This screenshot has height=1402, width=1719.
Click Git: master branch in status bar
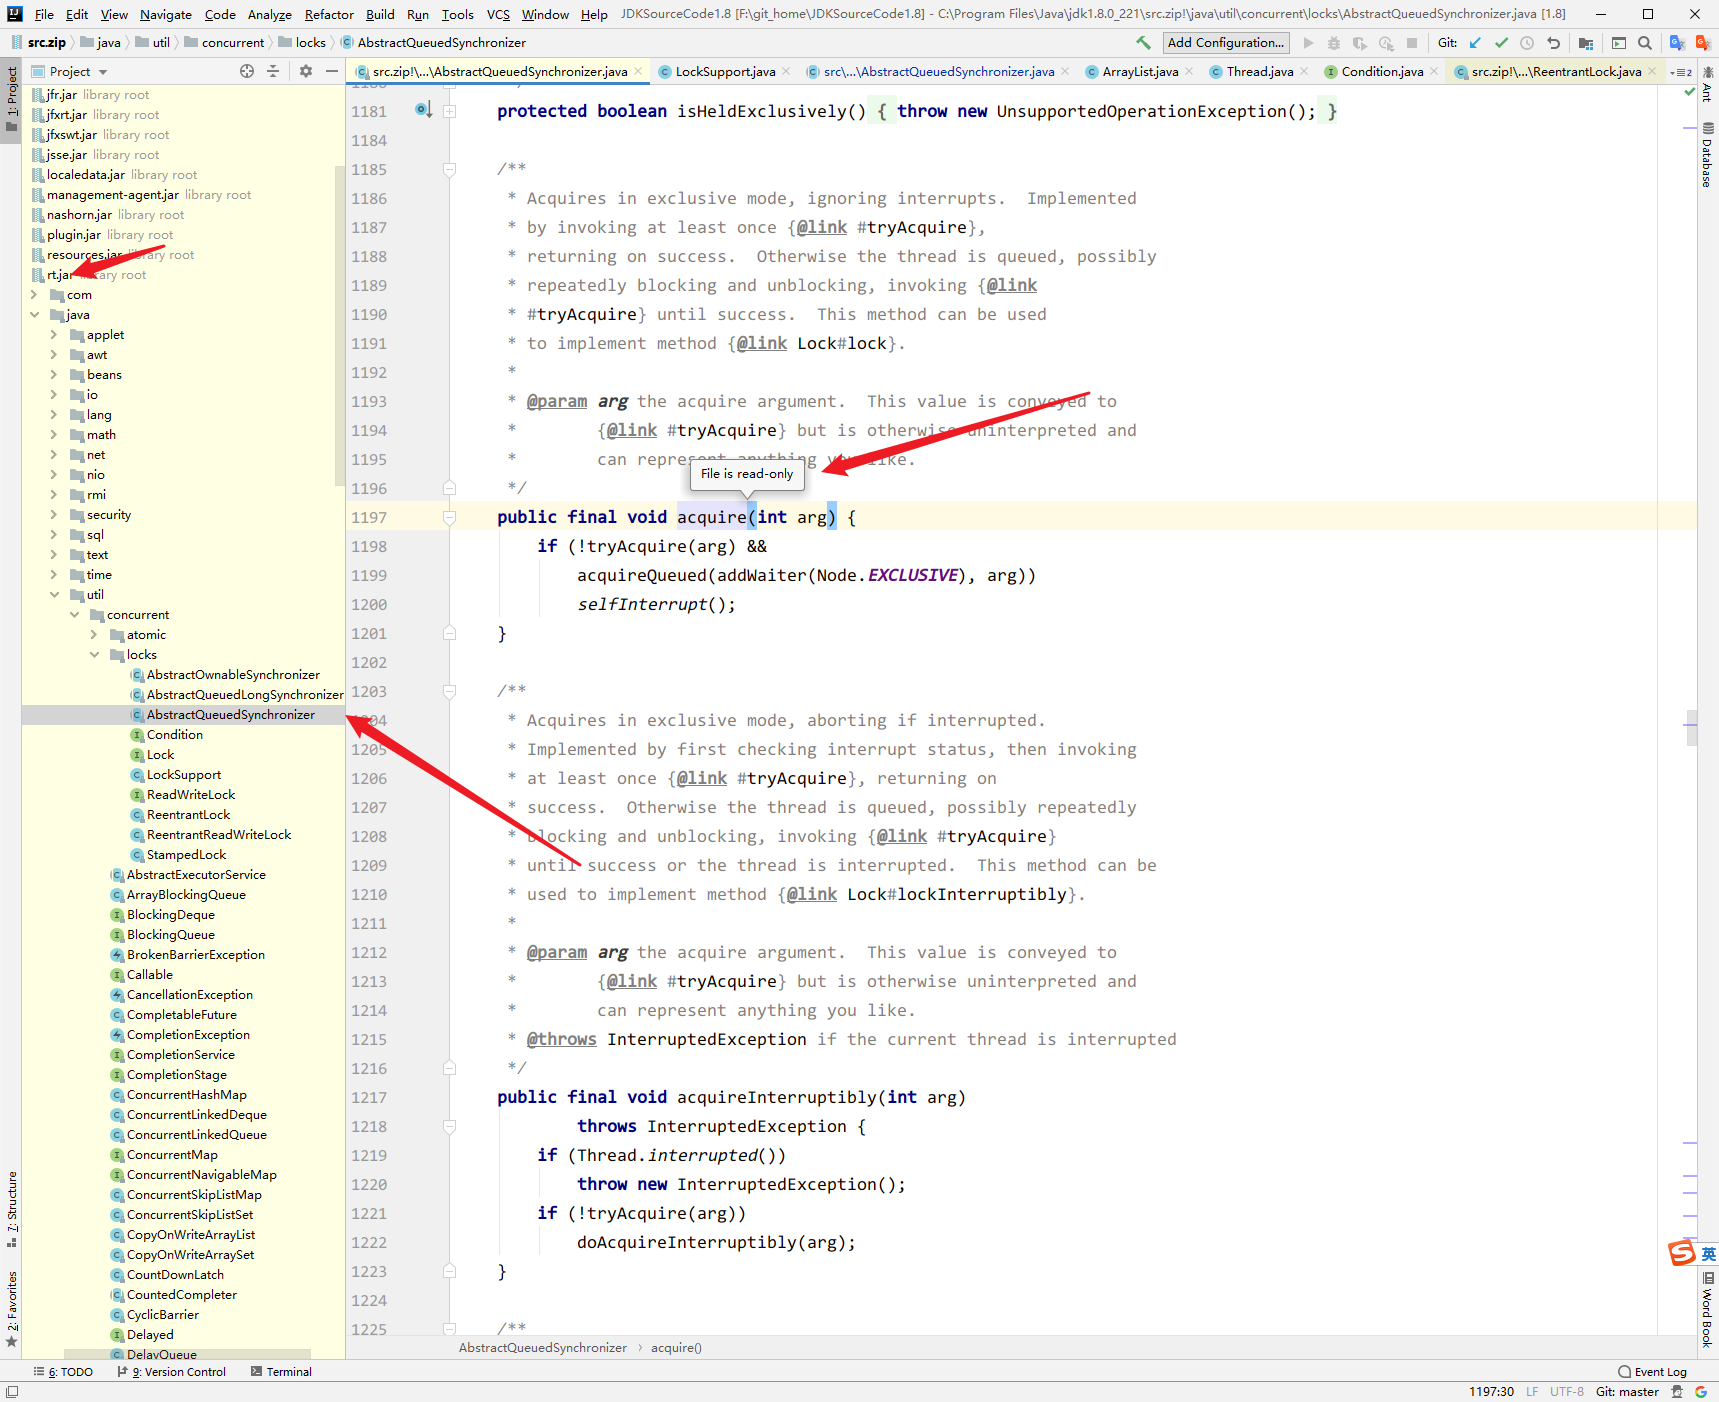(x=1627, y=1392)
